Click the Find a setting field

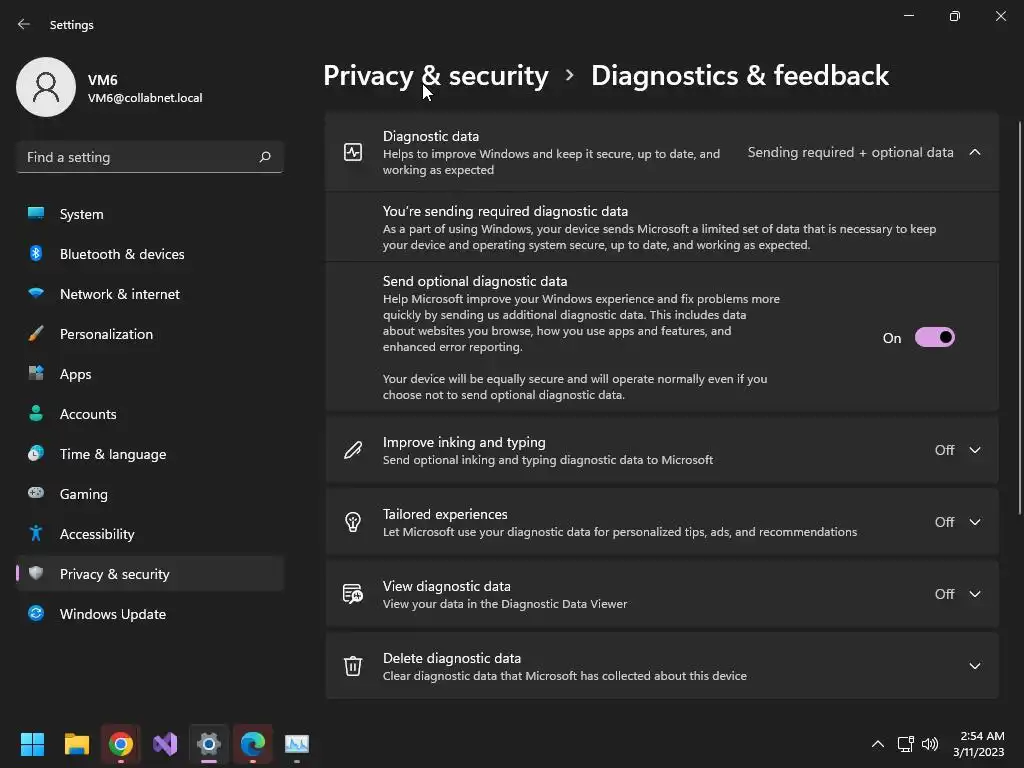(150, 157)
